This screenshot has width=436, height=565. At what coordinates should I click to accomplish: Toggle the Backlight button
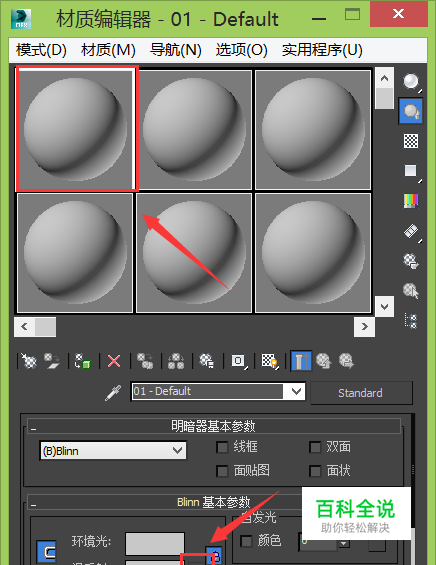411,111
